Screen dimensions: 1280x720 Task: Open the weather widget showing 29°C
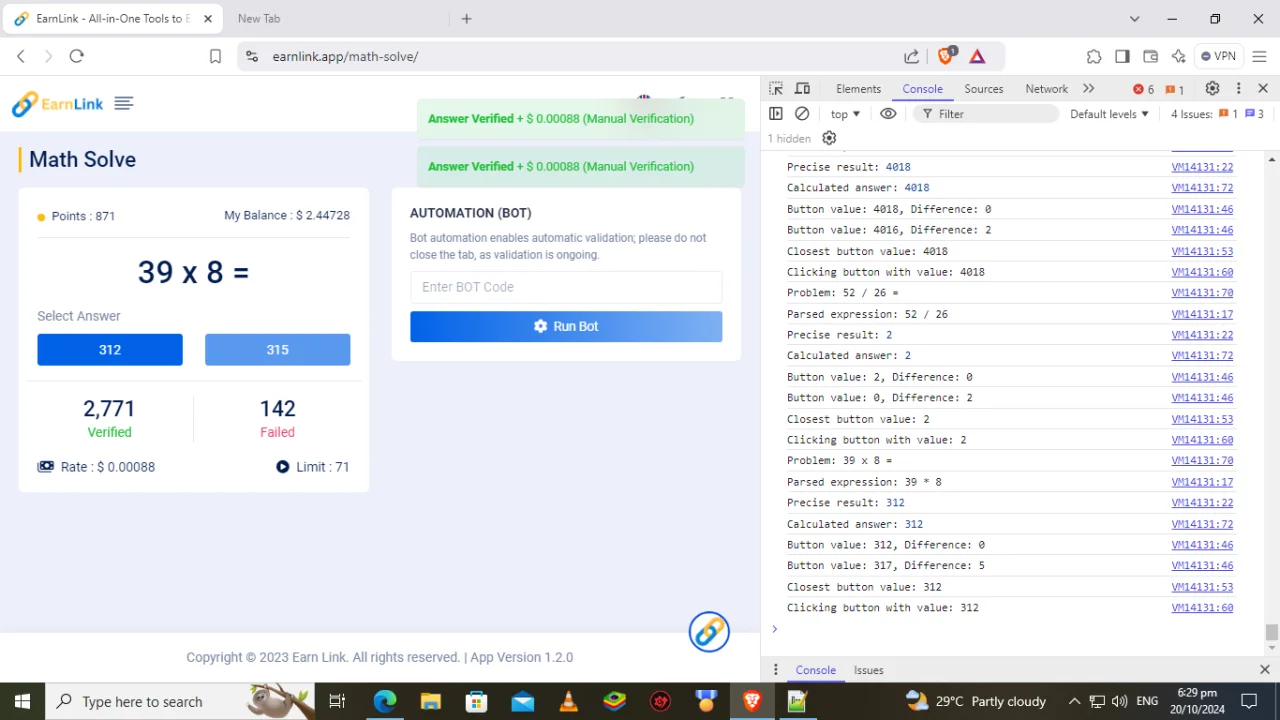tap(976, 701)
